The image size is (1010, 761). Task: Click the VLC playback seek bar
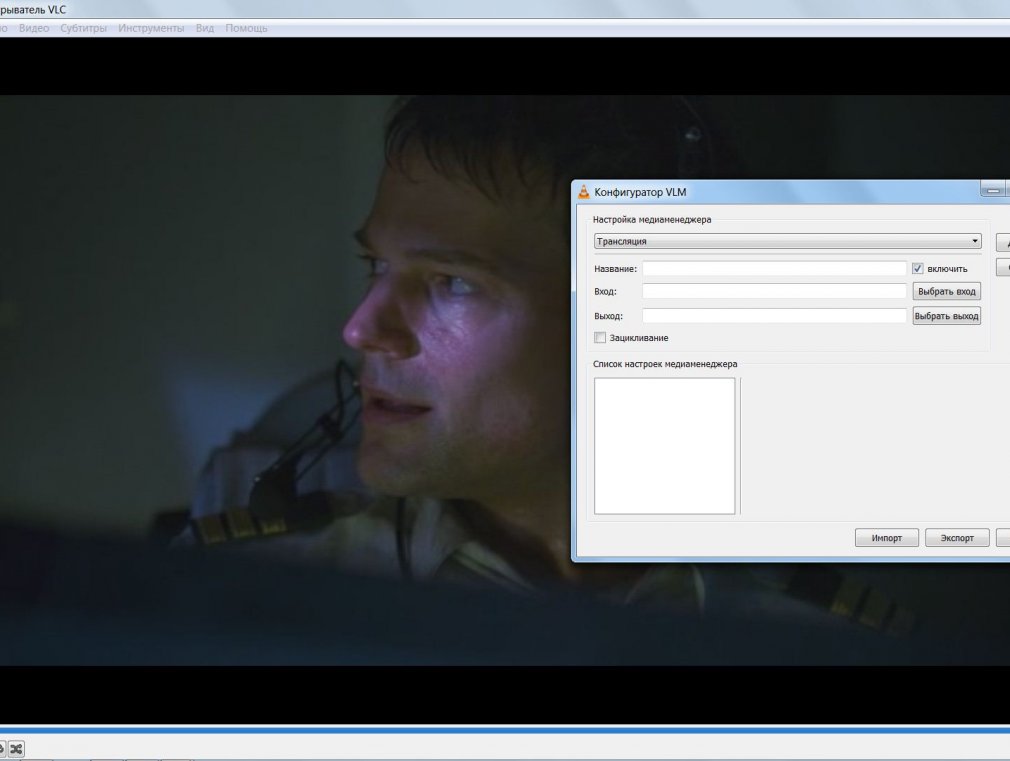coord(505,730)
